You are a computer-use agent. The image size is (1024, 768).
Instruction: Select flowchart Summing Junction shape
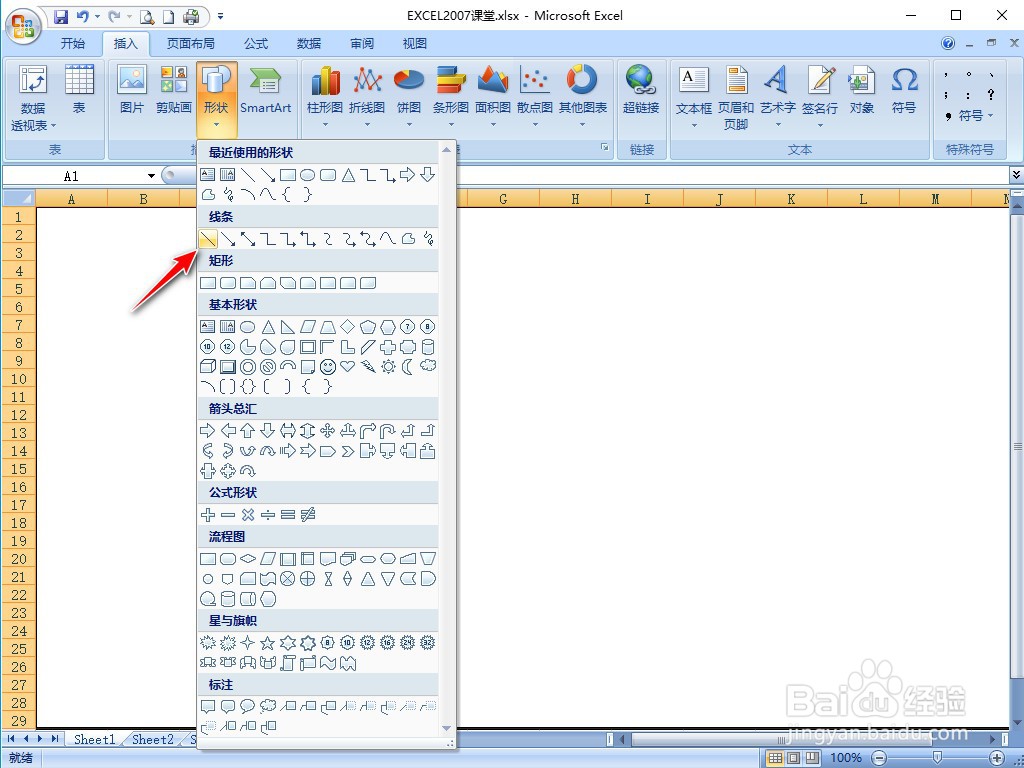287,579
